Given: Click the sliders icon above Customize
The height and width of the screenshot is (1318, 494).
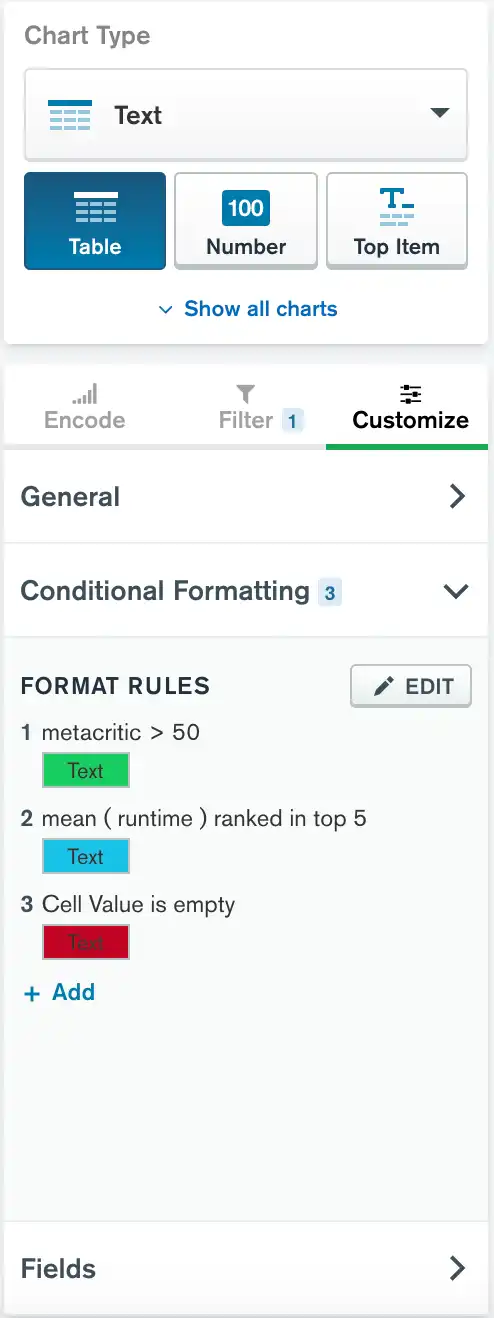Looking at the screenshot, I should pos(411,394).
